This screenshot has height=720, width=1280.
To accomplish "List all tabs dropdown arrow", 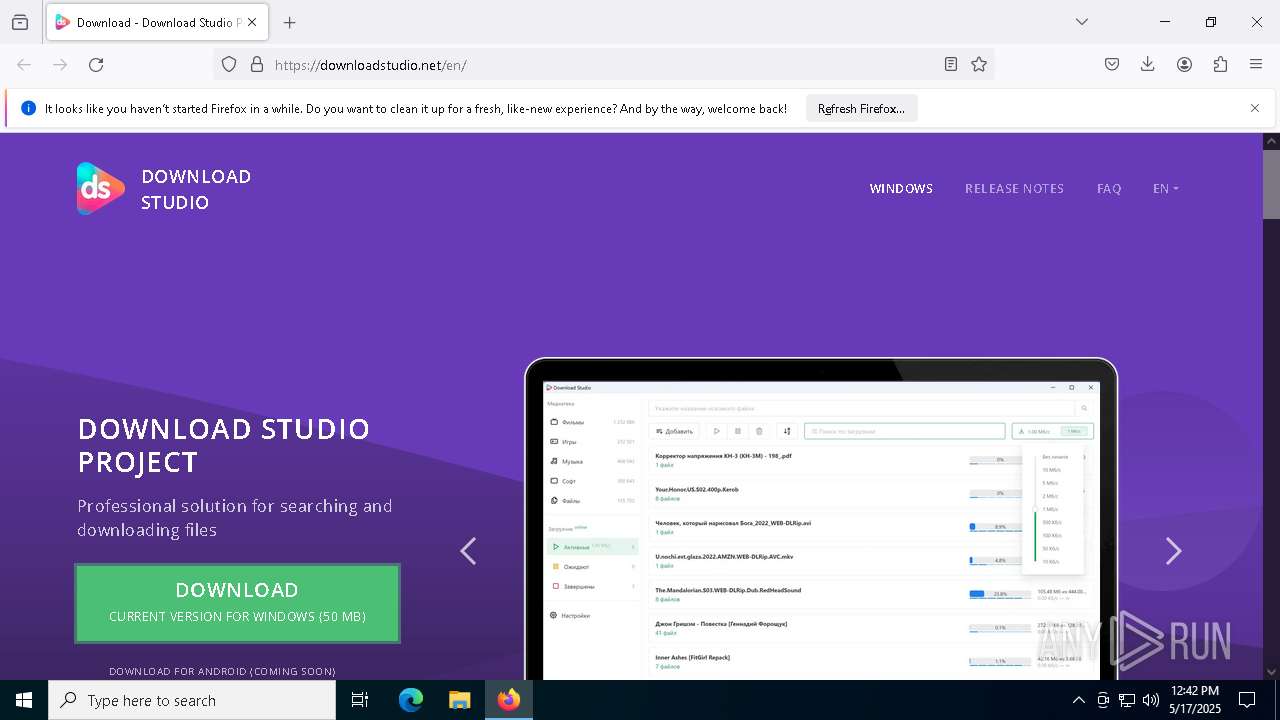I will (x=1082, y=22).
